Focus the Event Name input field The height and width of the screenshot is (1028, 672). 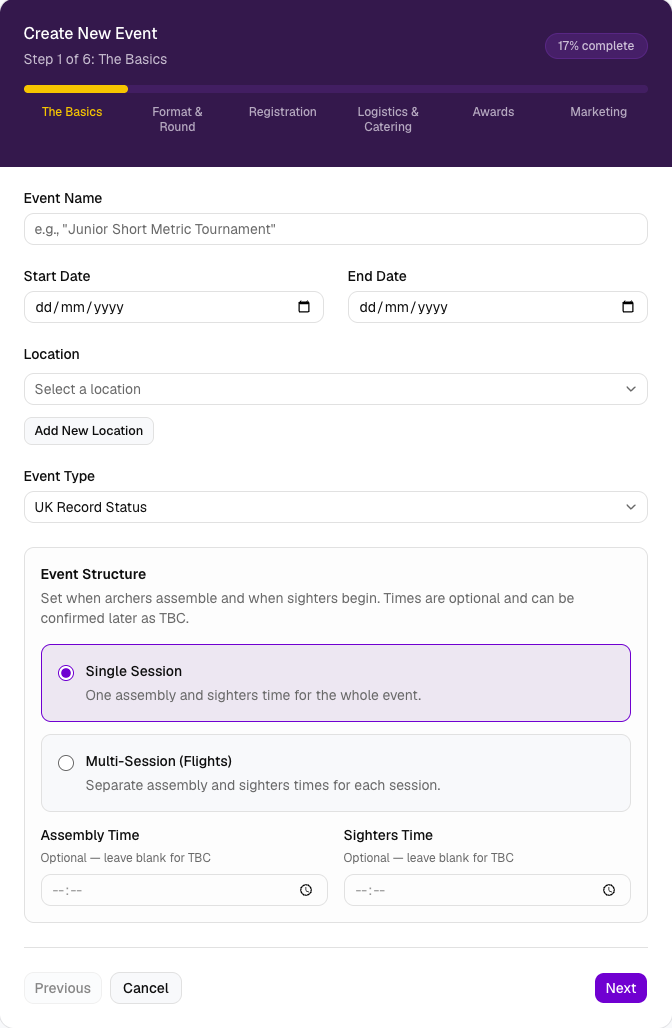pyautogui.click(x=336, y=229)
